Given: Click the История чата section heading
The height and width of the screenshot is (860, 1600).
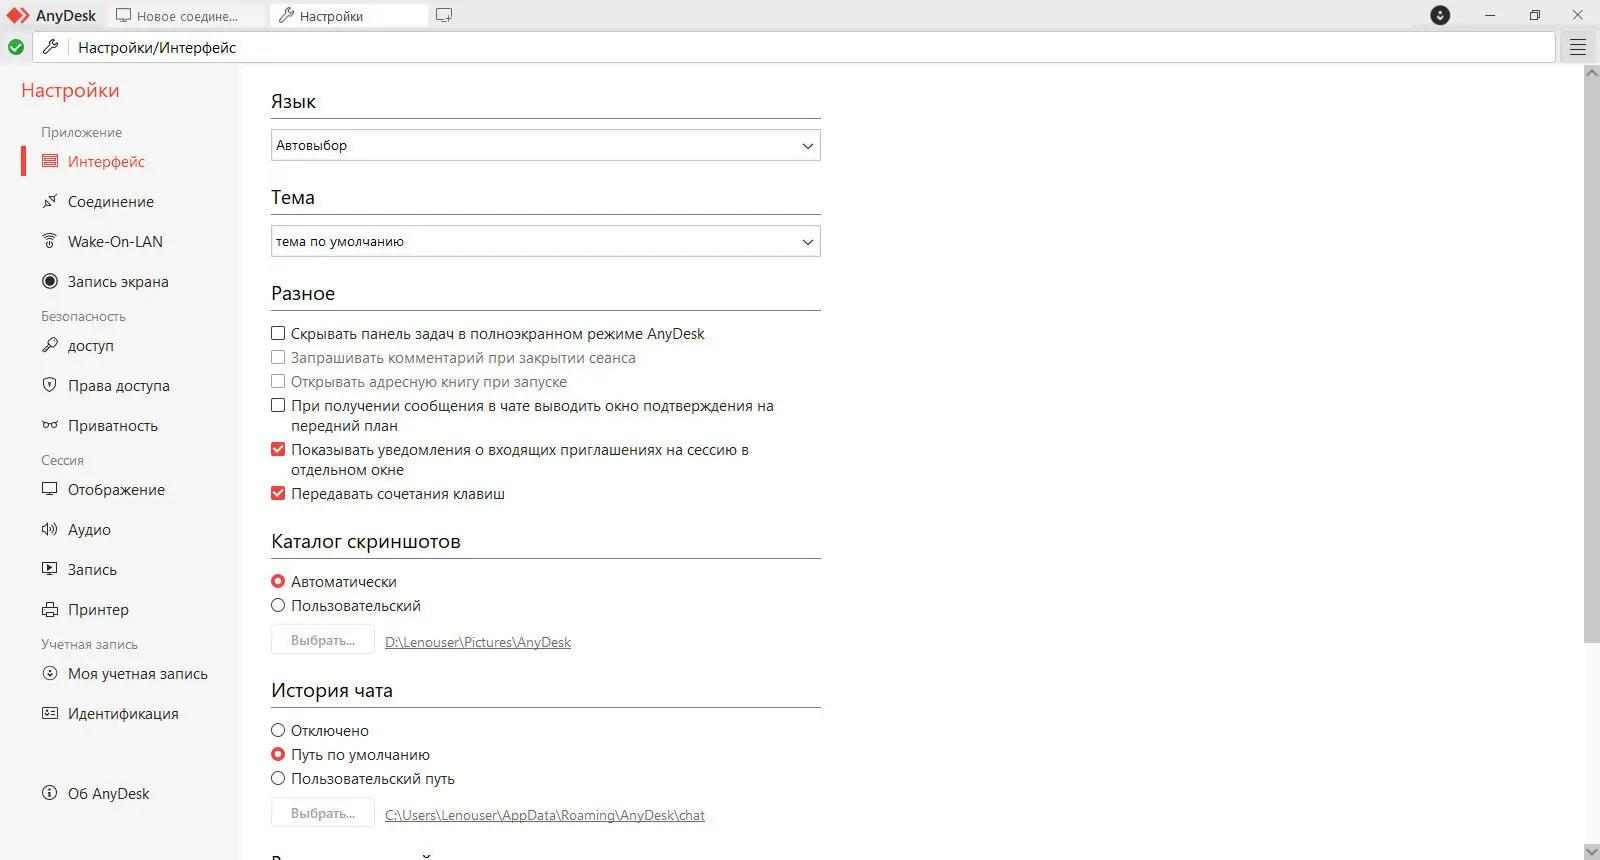Looking at the screenshot, I should [x=332, y=690].
